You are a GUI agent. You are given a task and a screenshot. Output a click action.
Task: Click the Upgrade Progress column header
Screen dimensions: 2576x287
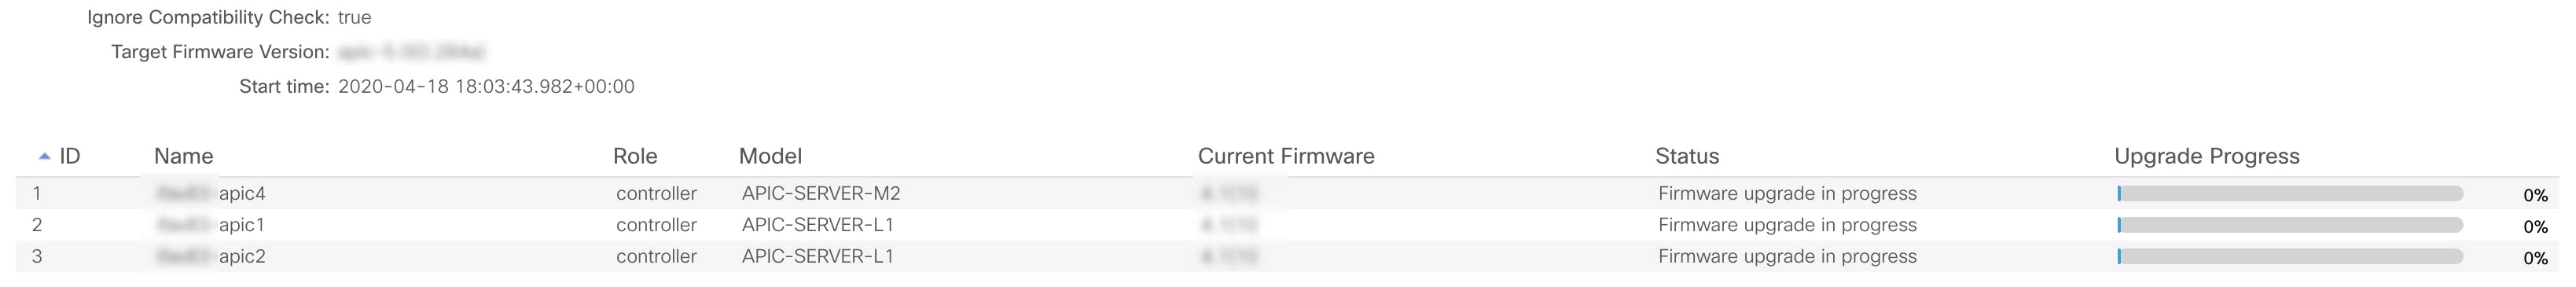point(2207,156)
